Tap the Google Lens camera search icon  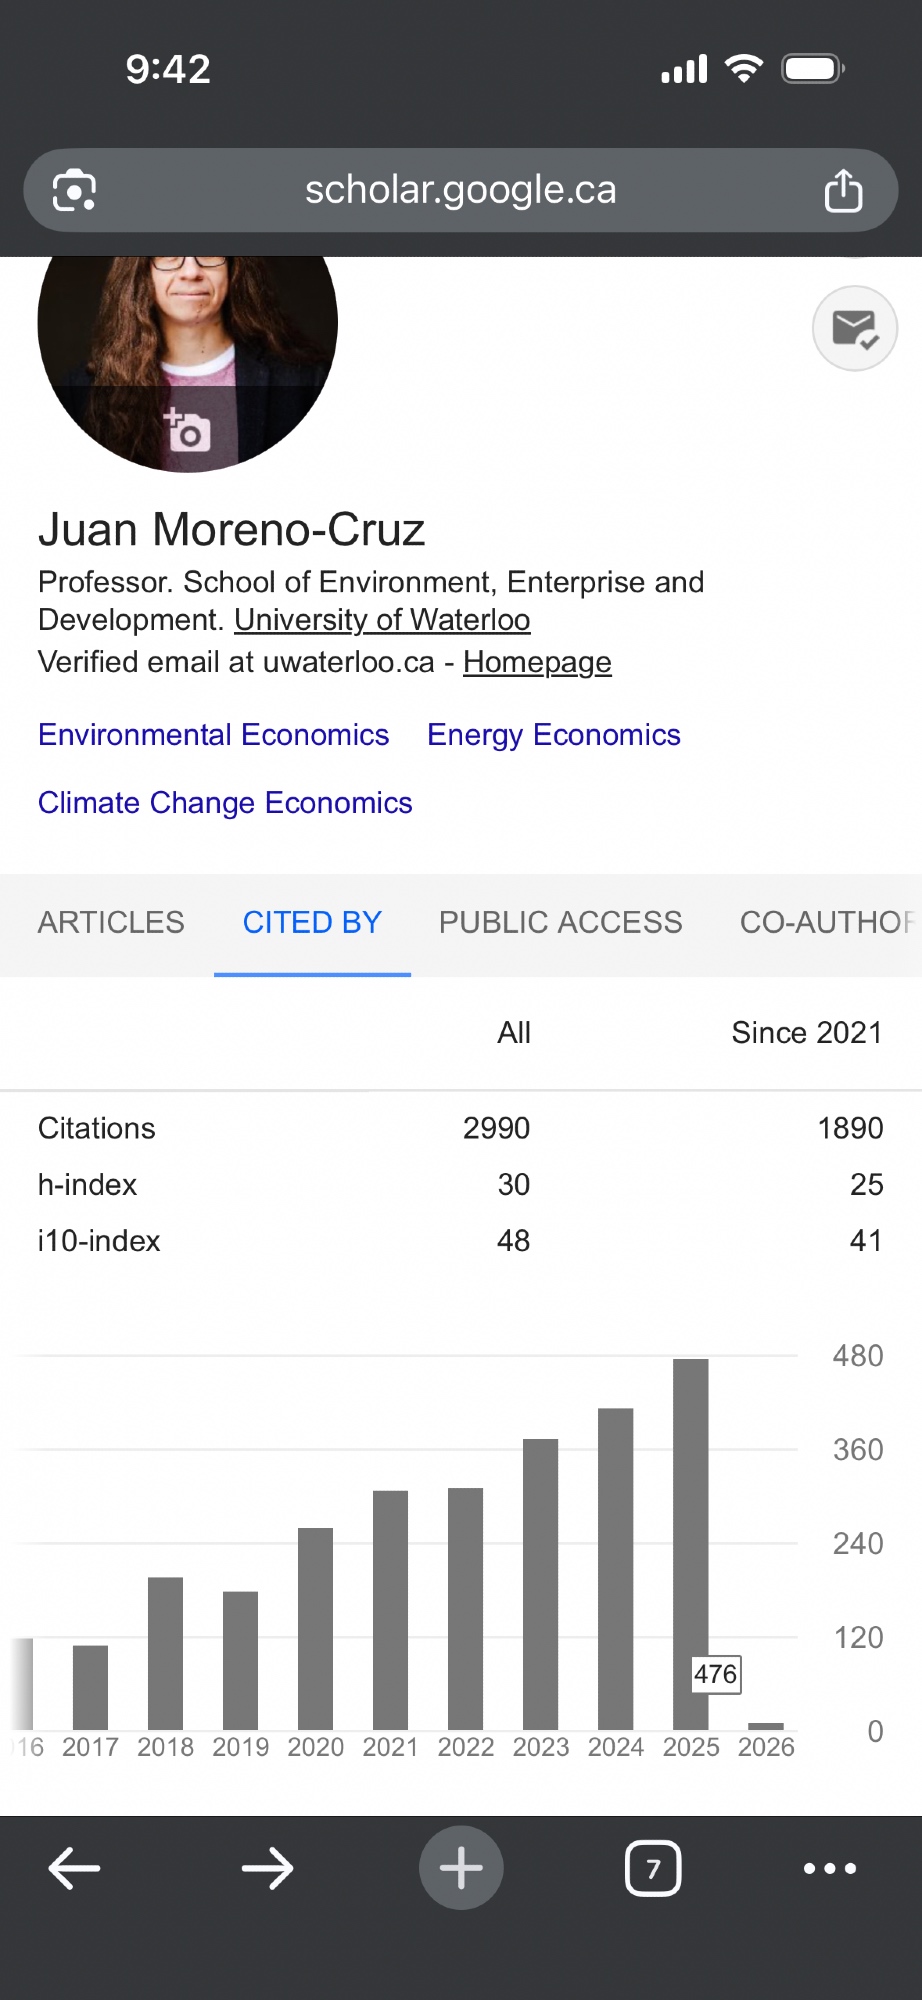pyautogui.click(x=74, y=191)
